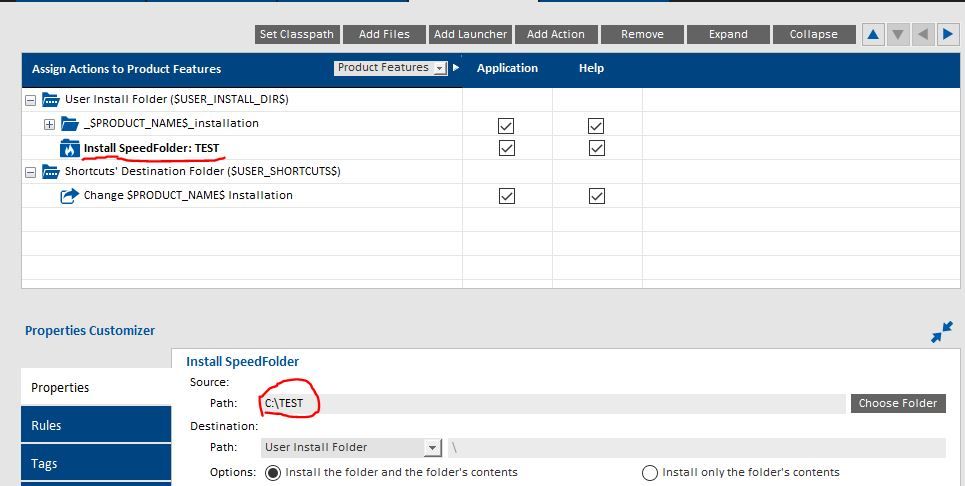The height and width of the screenshot is (486, 965).
Task: Click the _$PRODUCT_NAME$_installation folder icon
Action: tap(70, 124)
